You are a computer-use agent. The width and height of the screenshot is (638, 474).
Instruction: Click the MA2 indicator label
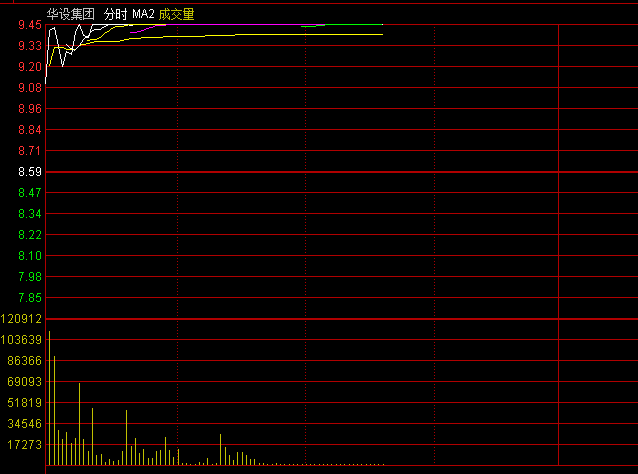143,15
